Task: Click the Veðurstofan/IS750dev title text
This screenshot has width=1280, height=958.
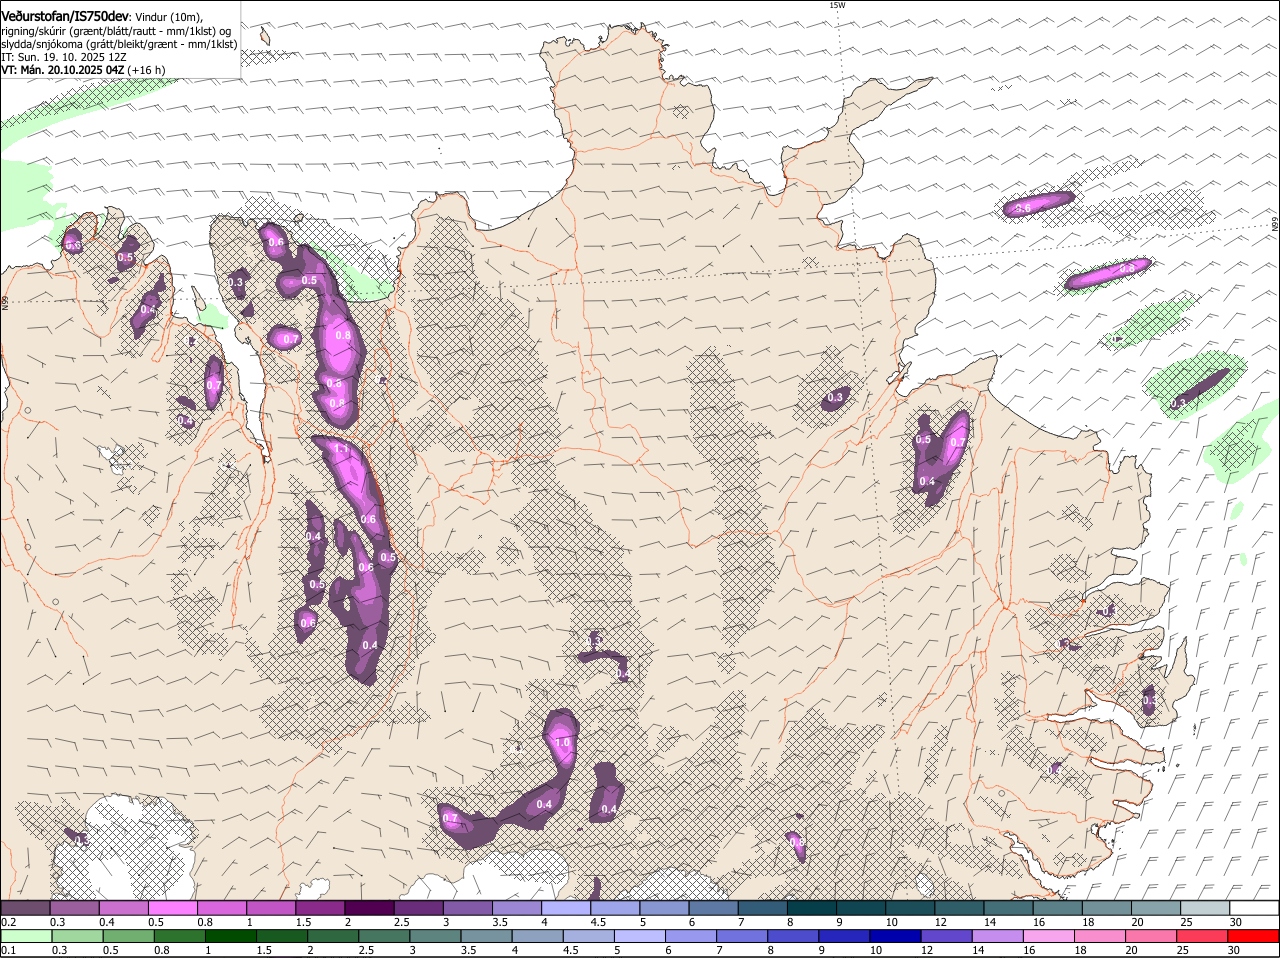Action: pyautogui.click(x=65, y=16)
